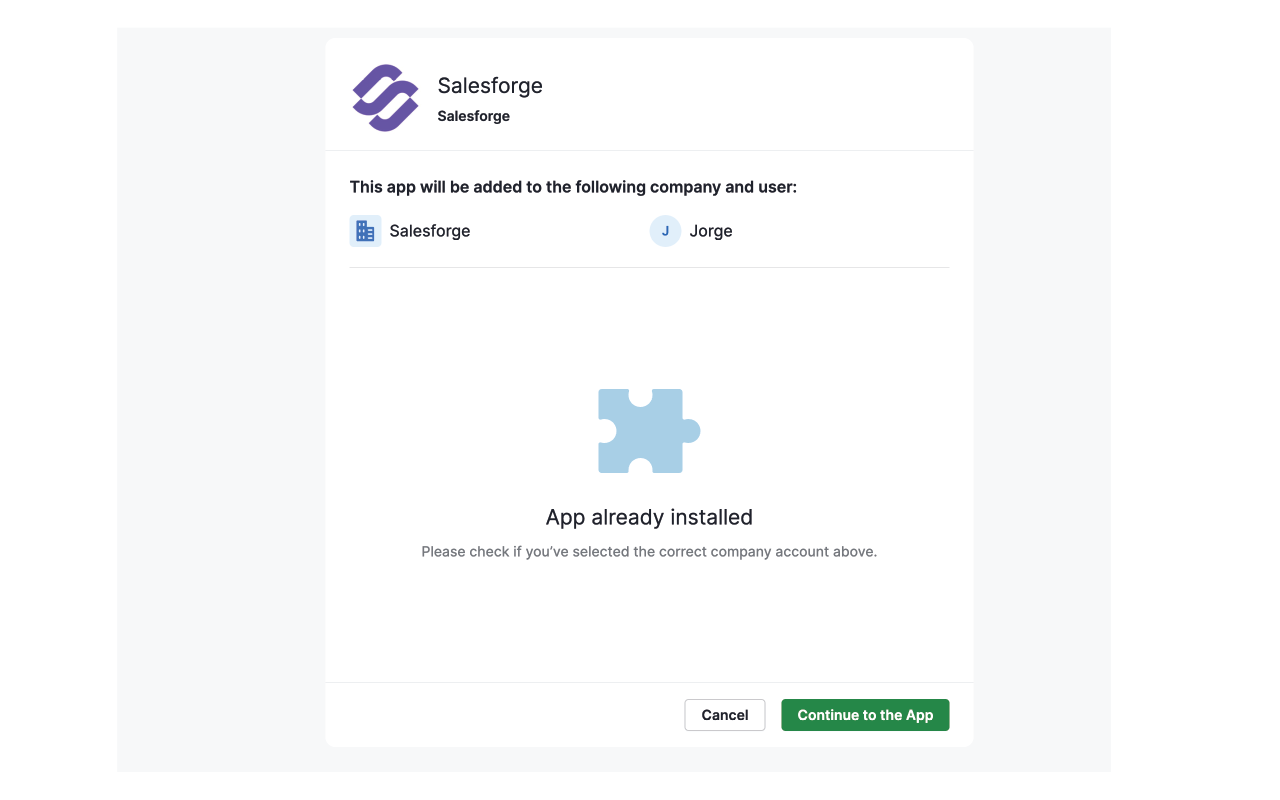Click Jorge's circular avatar with letter J
The height and width of the screenshot is (800, 1280).
665,230
